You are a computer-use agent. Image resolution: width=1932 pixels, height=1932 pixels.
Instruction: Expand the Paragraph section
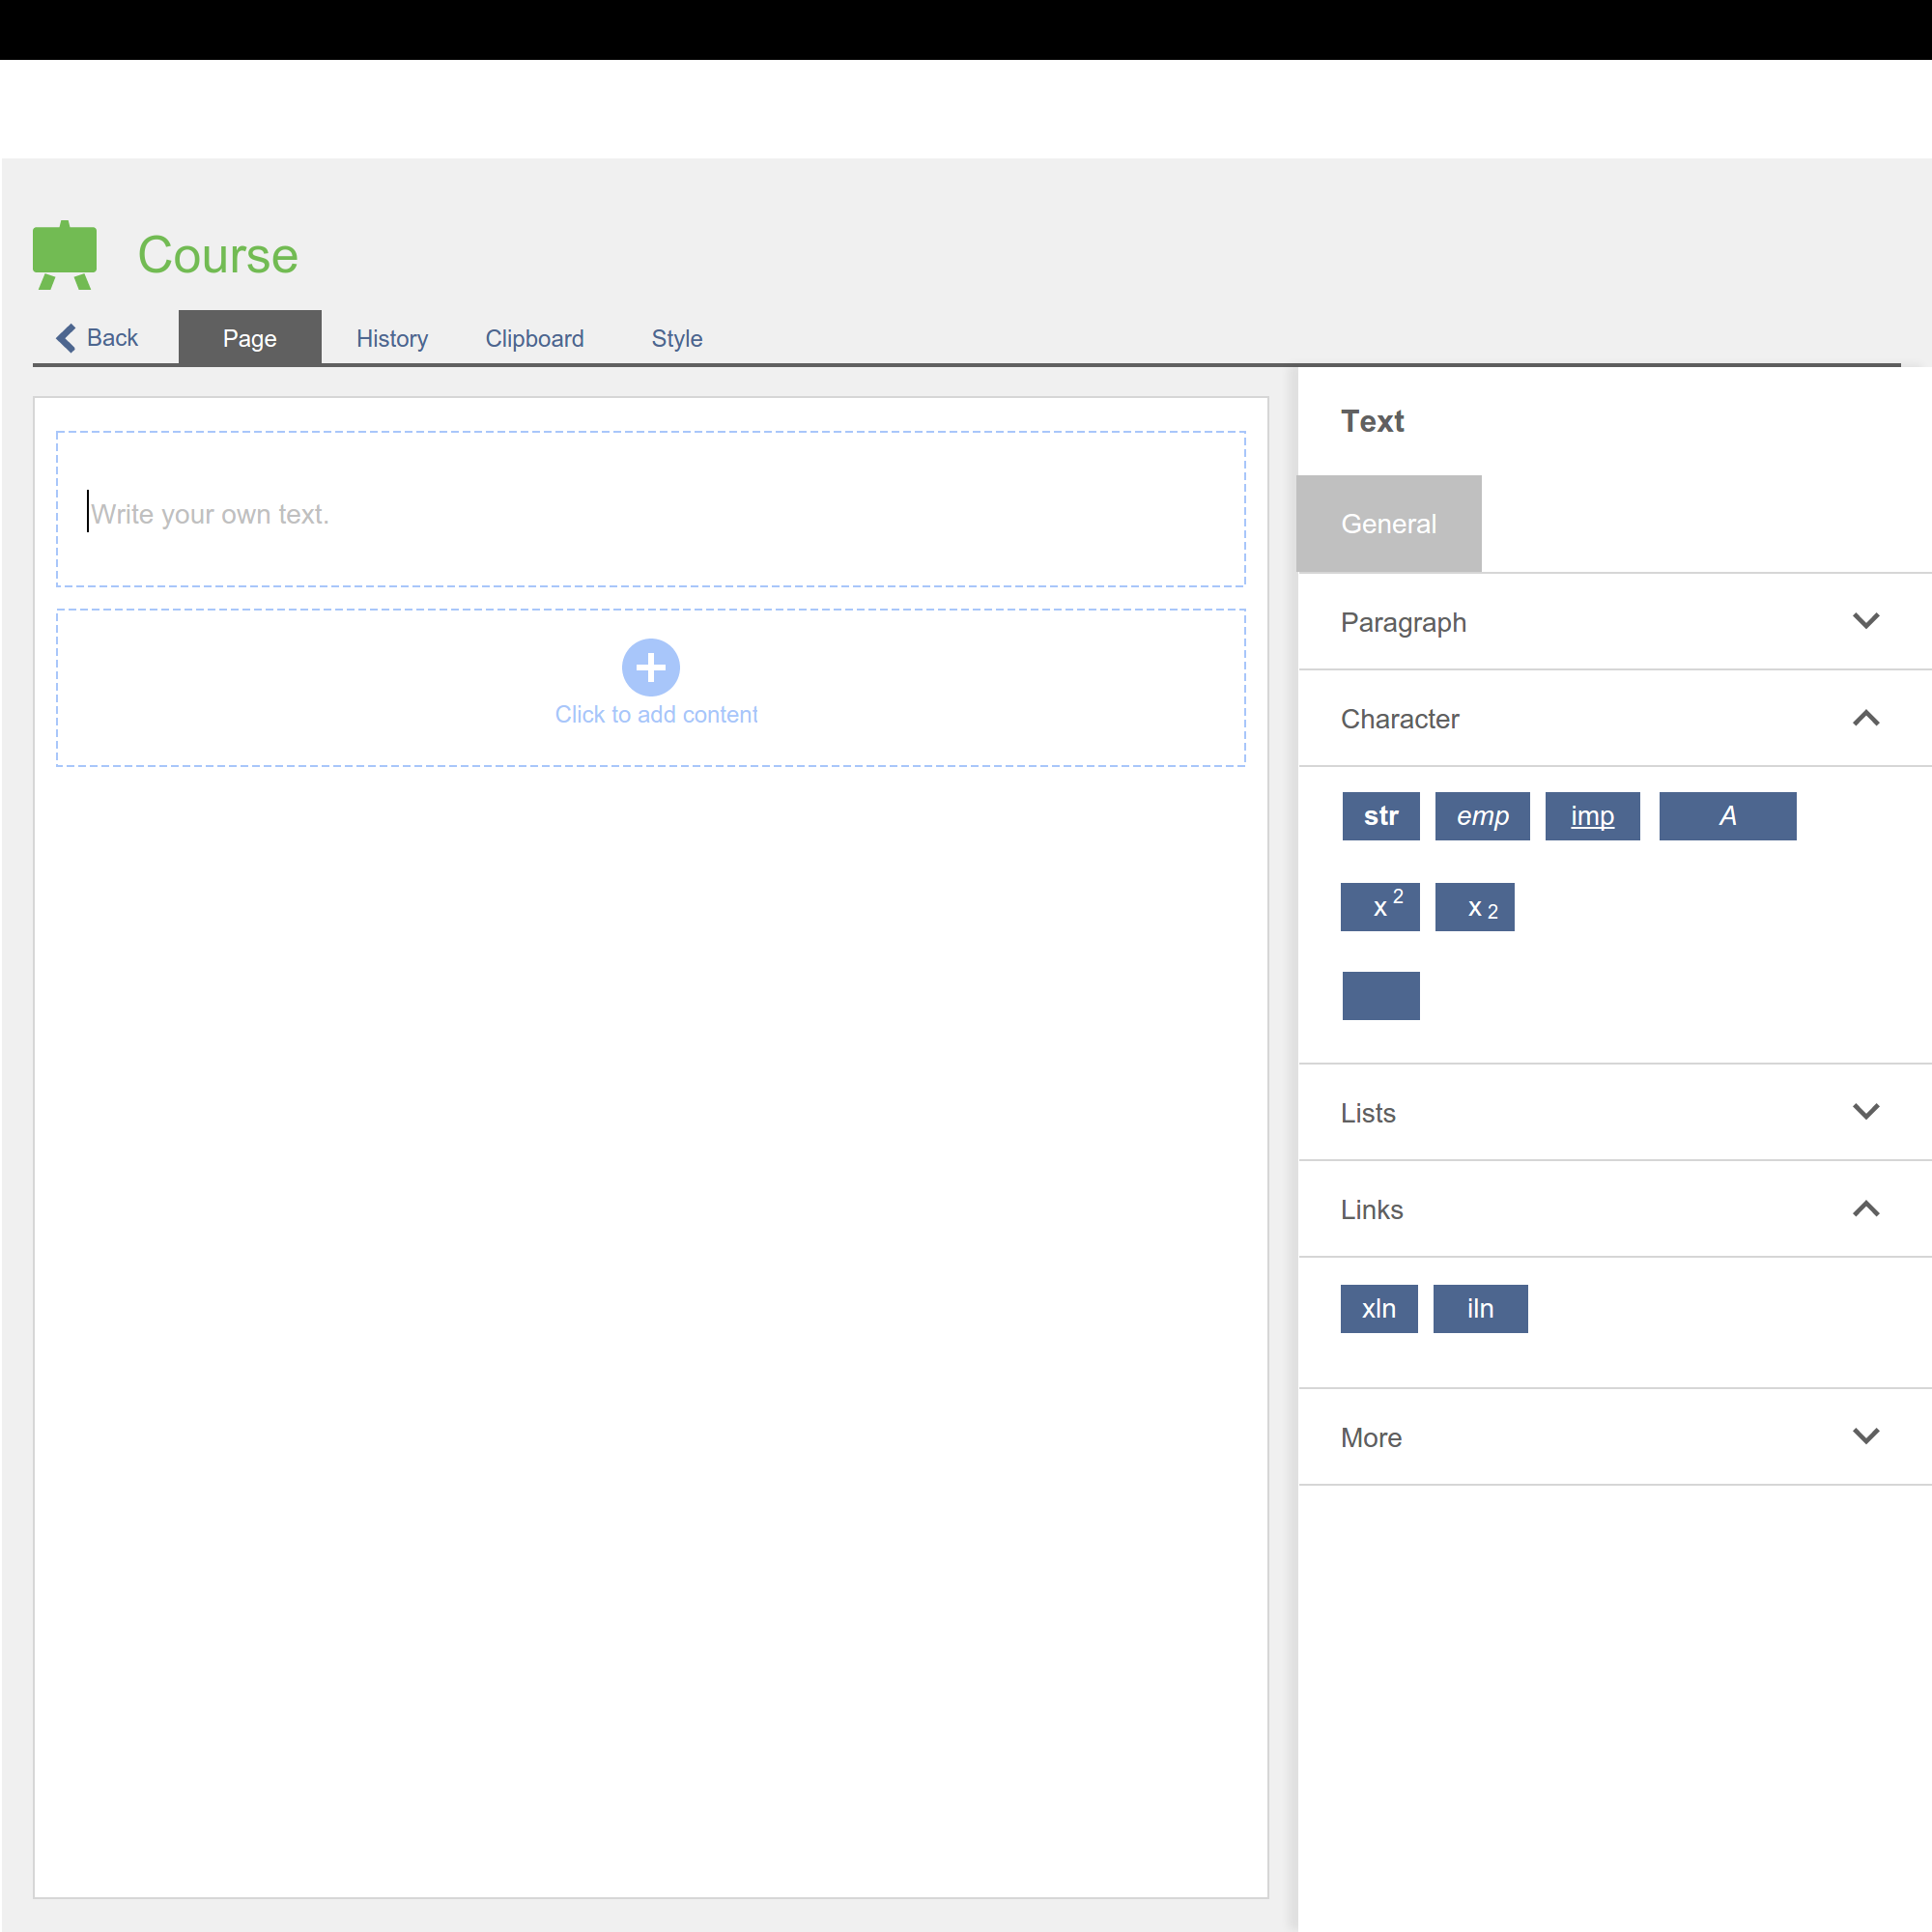(1865, 621)
